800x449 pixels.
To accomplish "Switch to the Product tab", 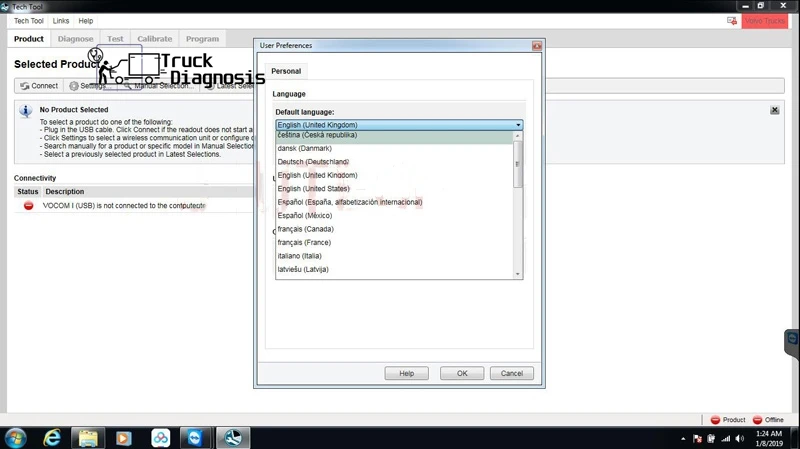I will (29, 39).
